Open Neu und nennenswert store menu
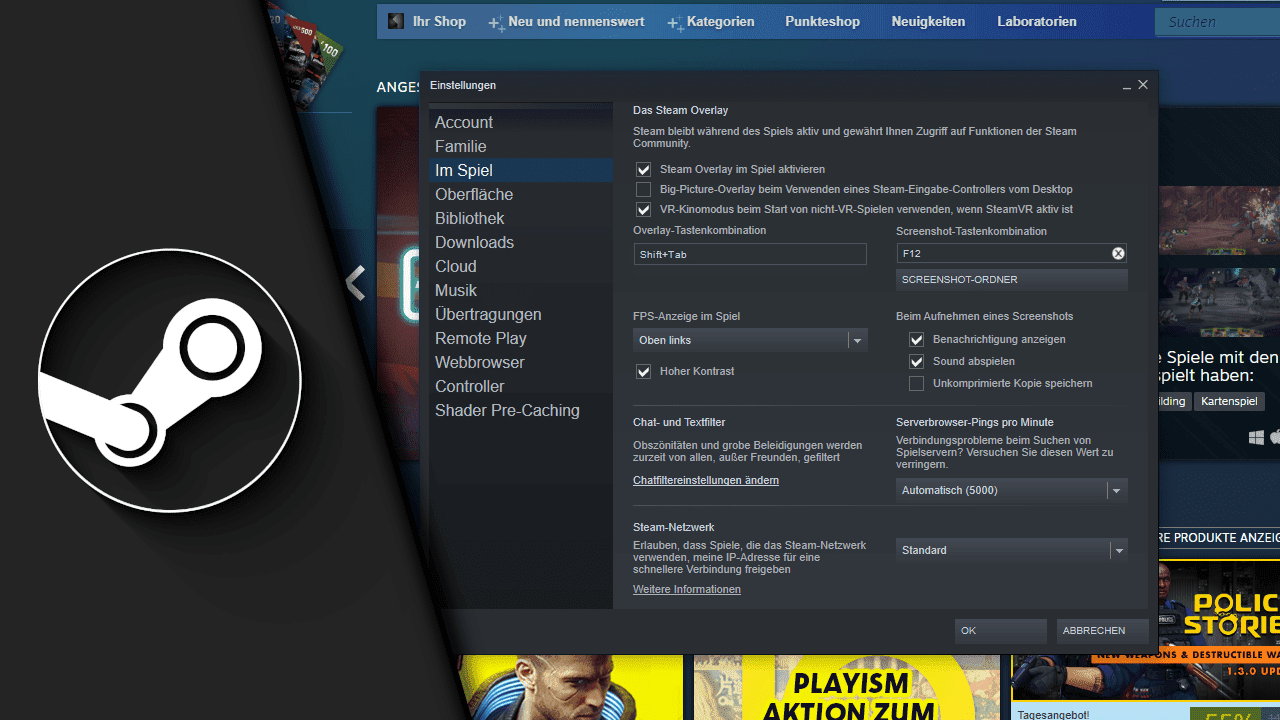Viewport: 1280px width, 720px height. (x=576, y=21)
